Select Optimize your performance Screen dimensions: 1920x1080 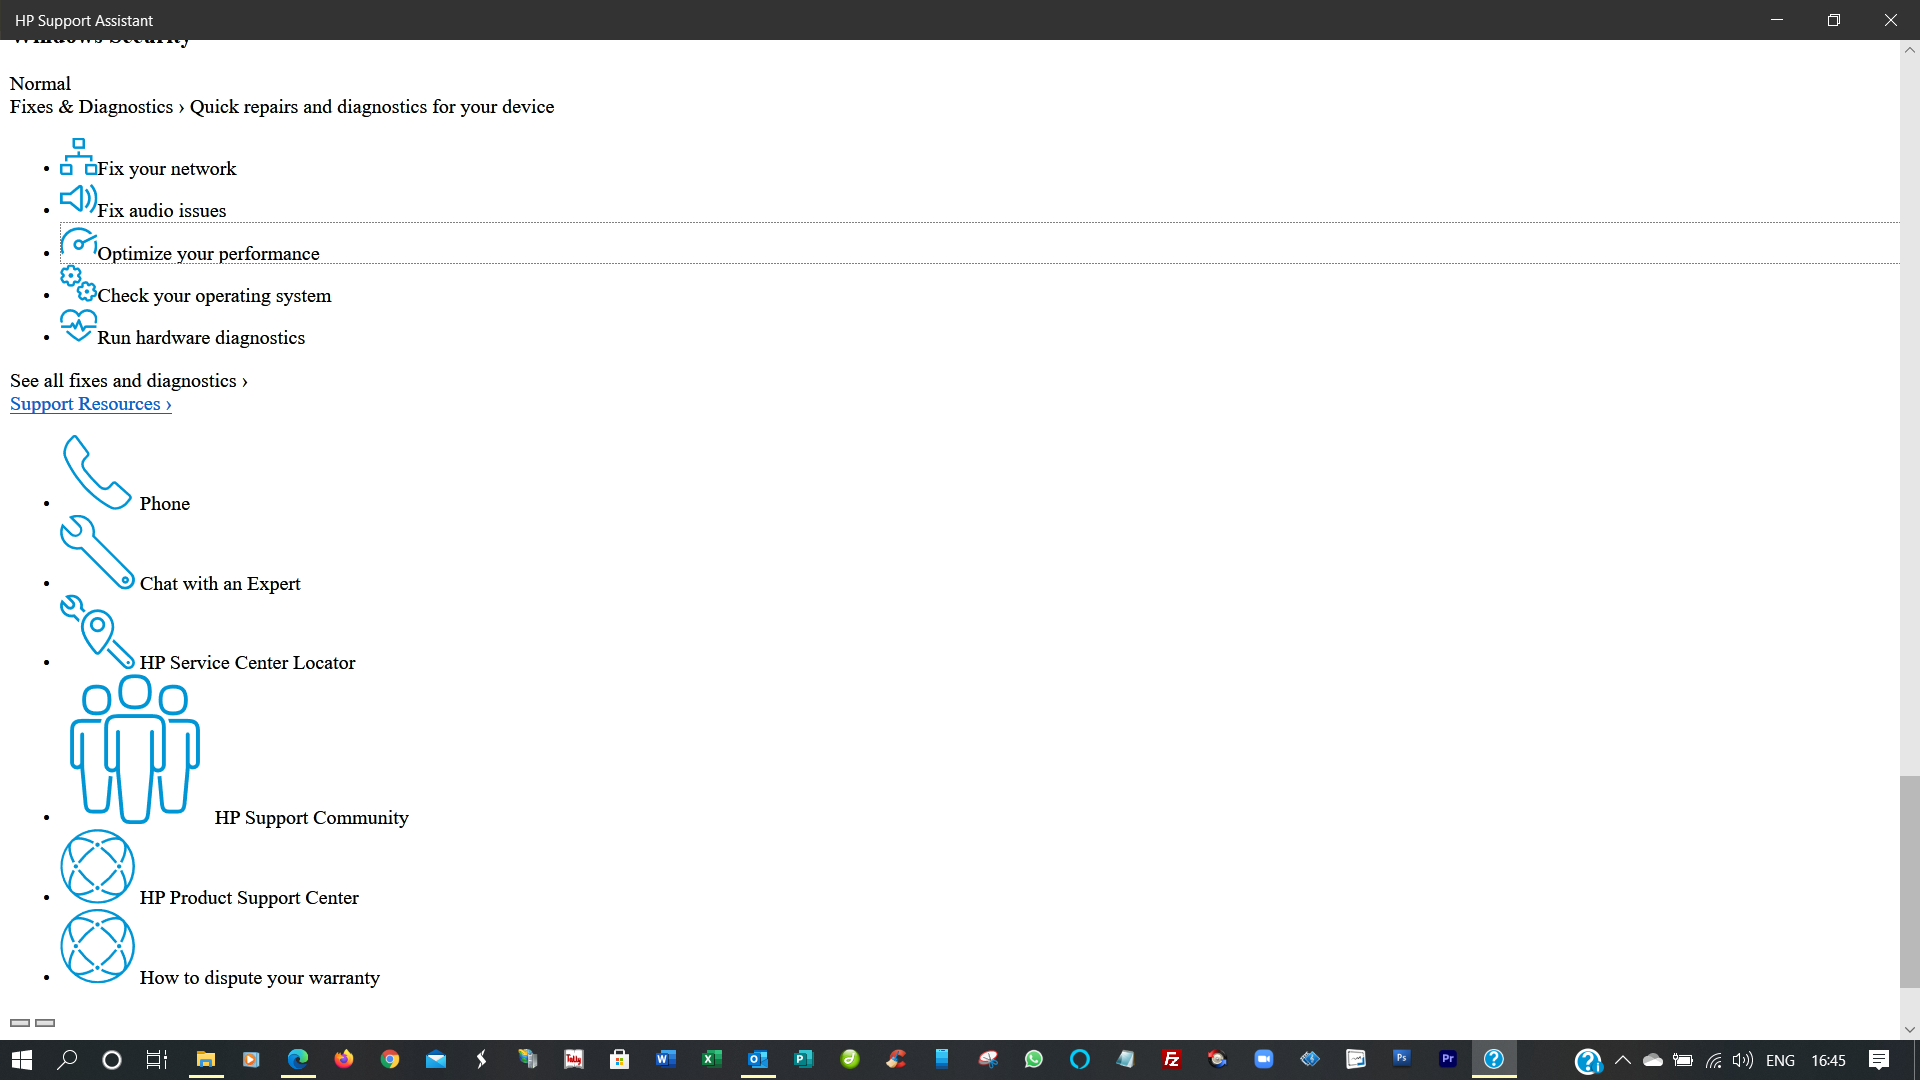[x=209, y=254]
